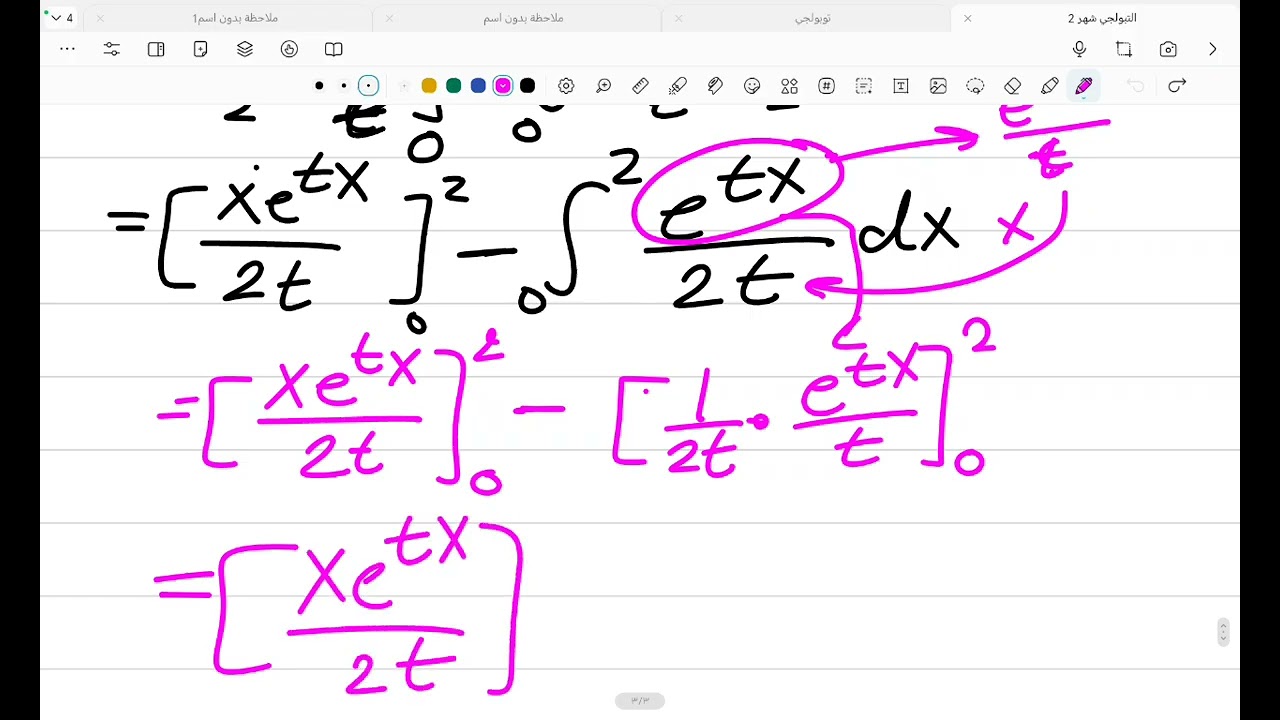Viewport: 1280px width, 720px height.
Task: Collapse the toolbar with the right chevron
Action: (1212, 49)
